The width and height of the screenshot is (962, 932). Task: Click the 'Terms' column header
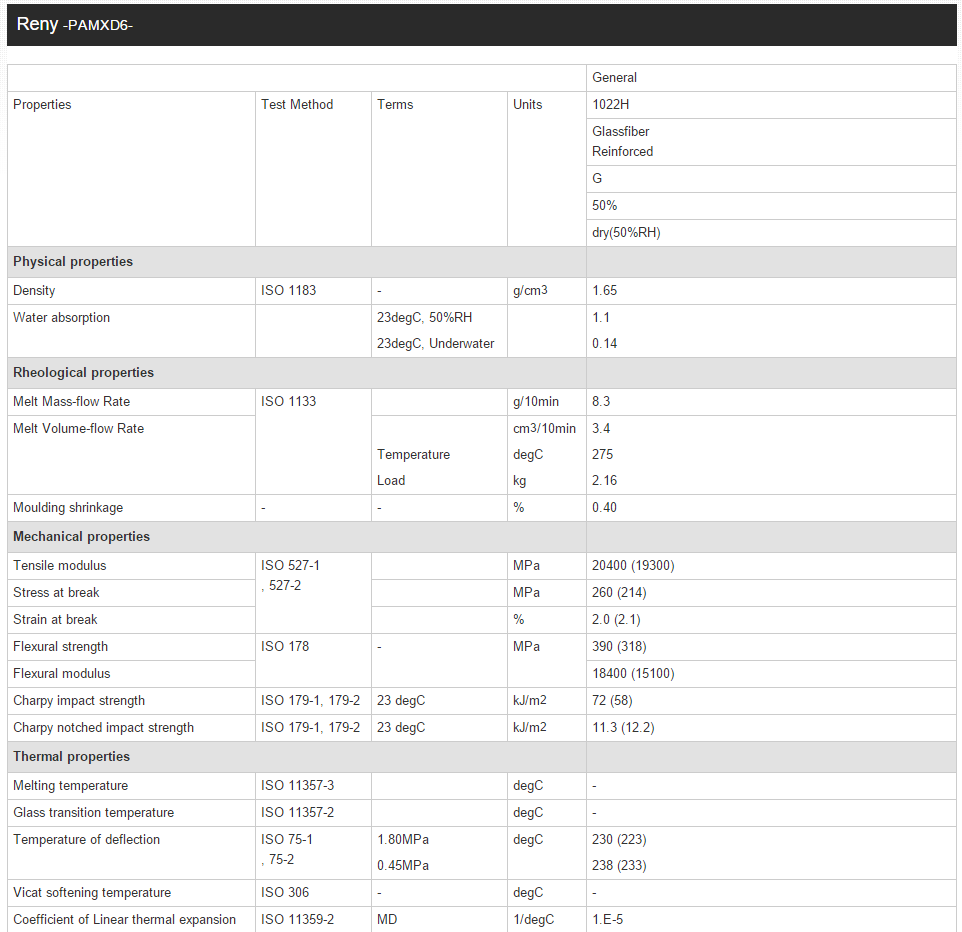point(394,105)
